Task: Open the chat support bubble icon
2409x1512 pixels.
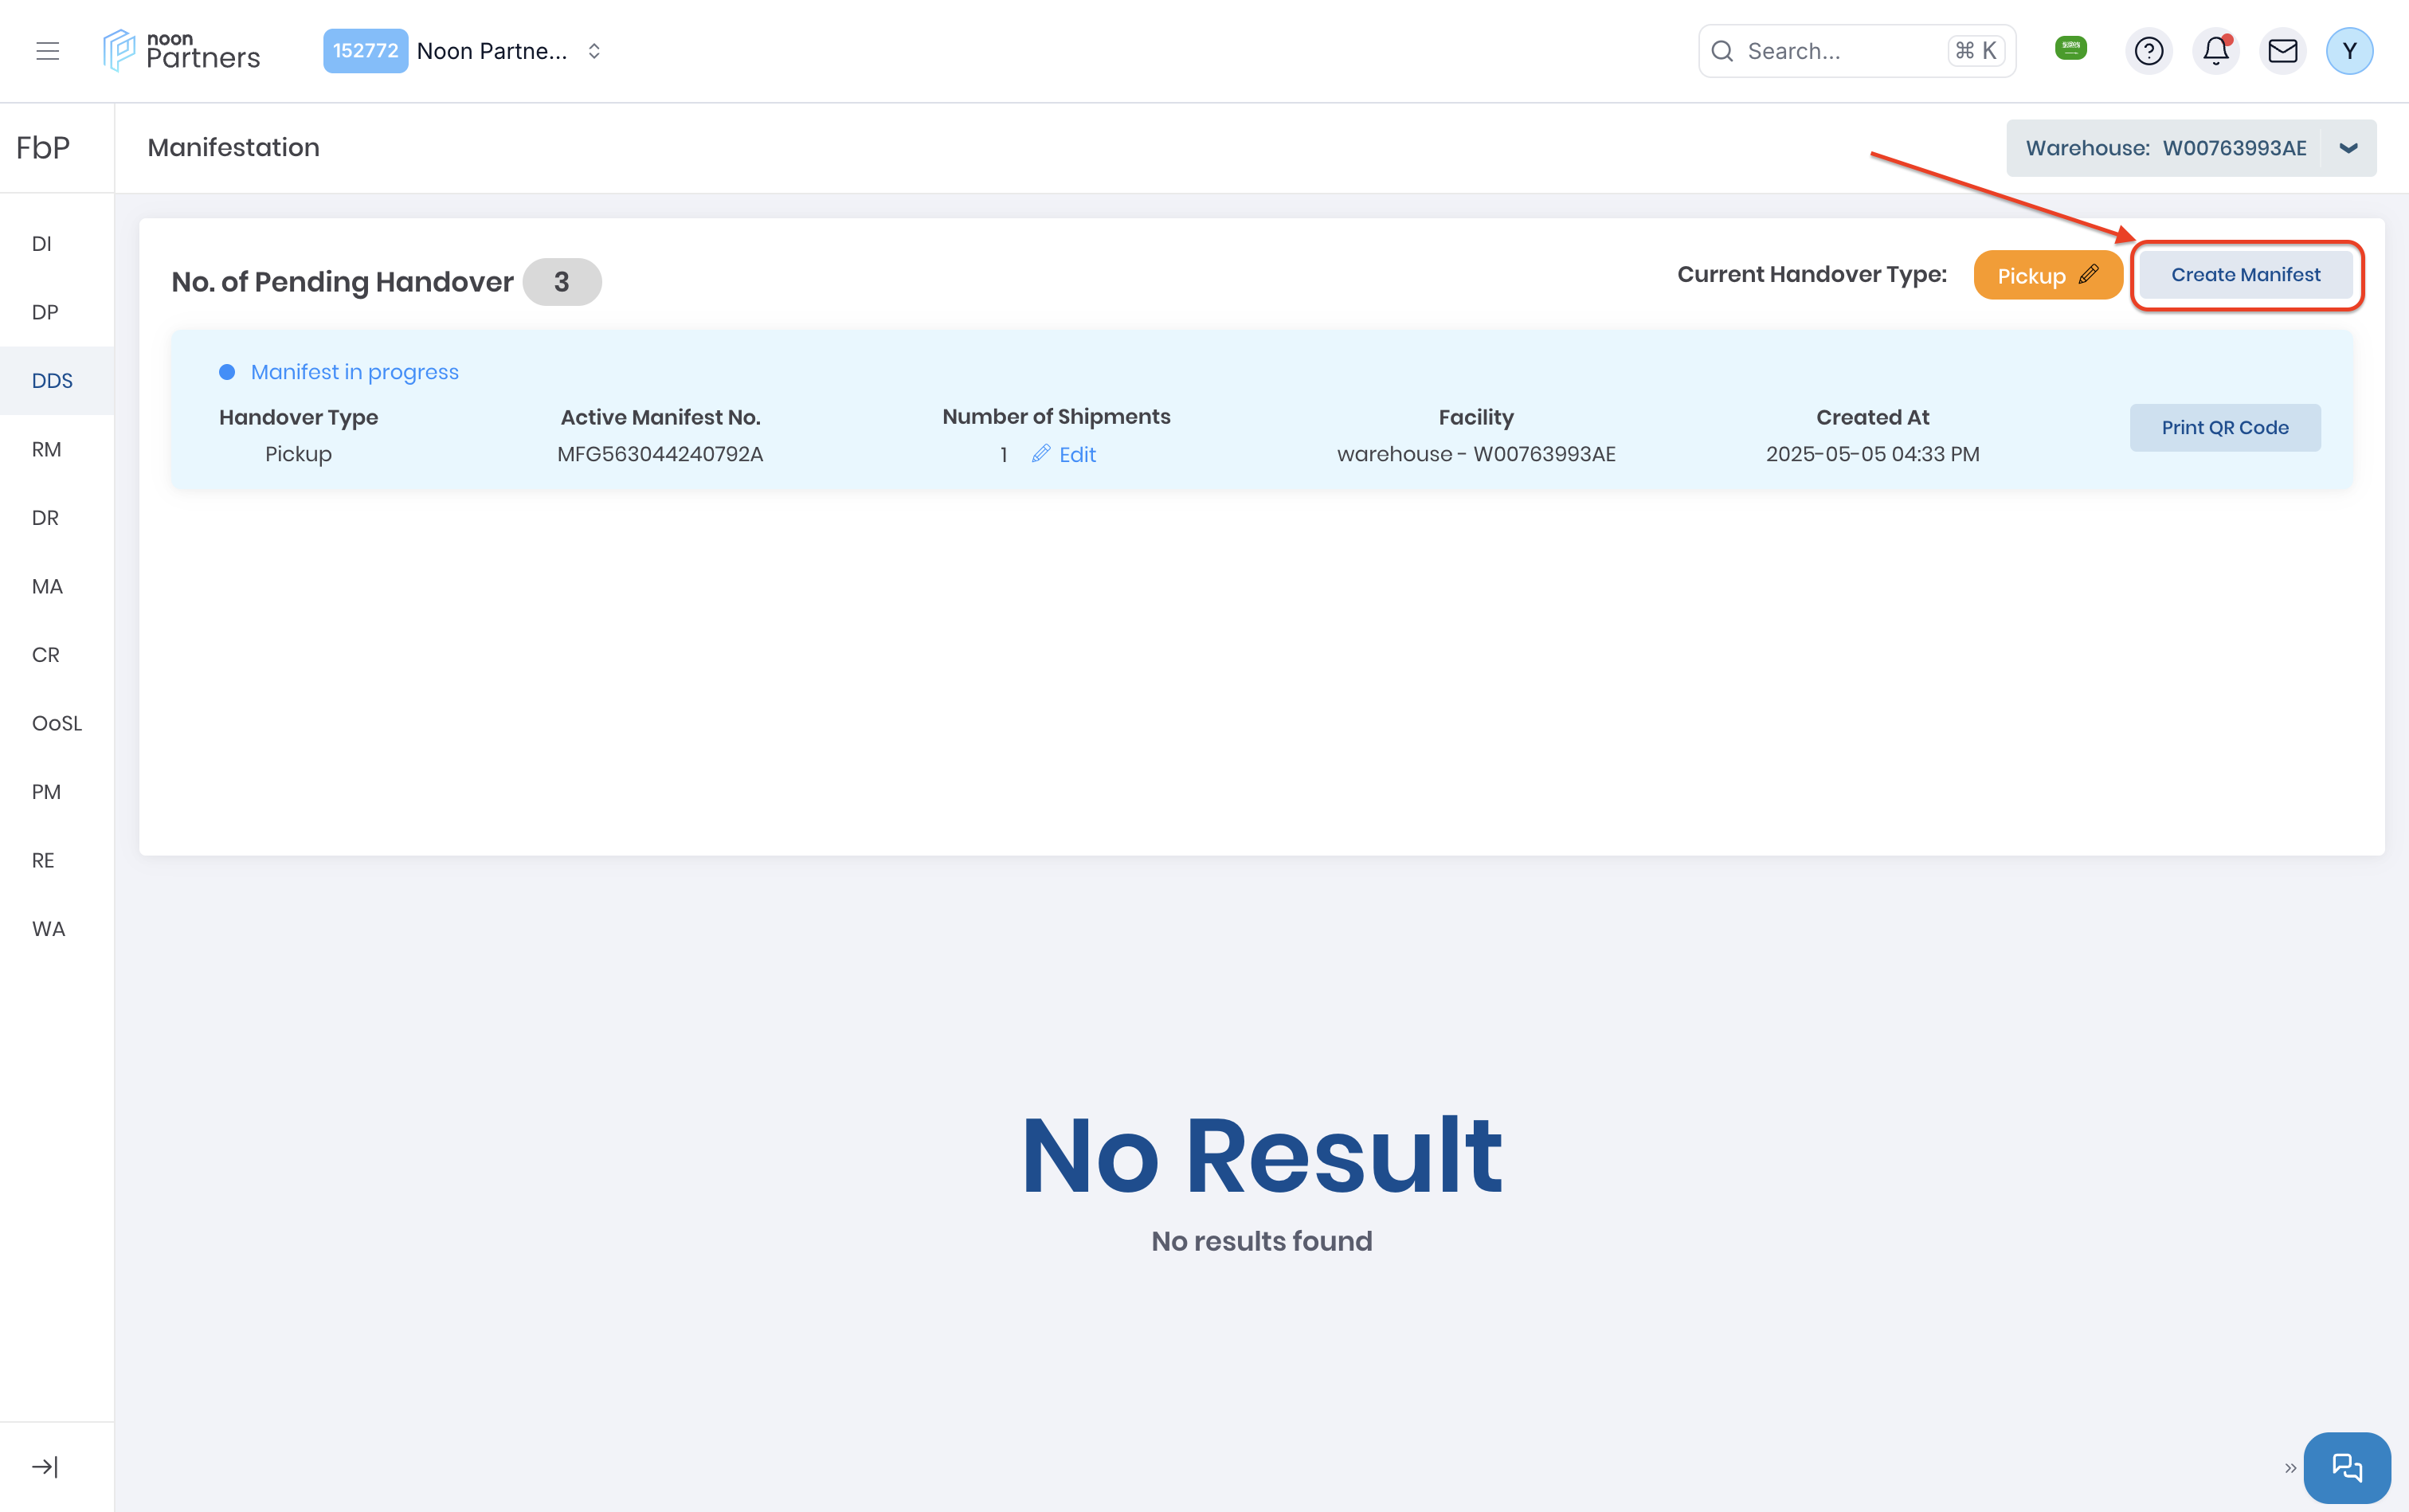Action: 2346,1467
